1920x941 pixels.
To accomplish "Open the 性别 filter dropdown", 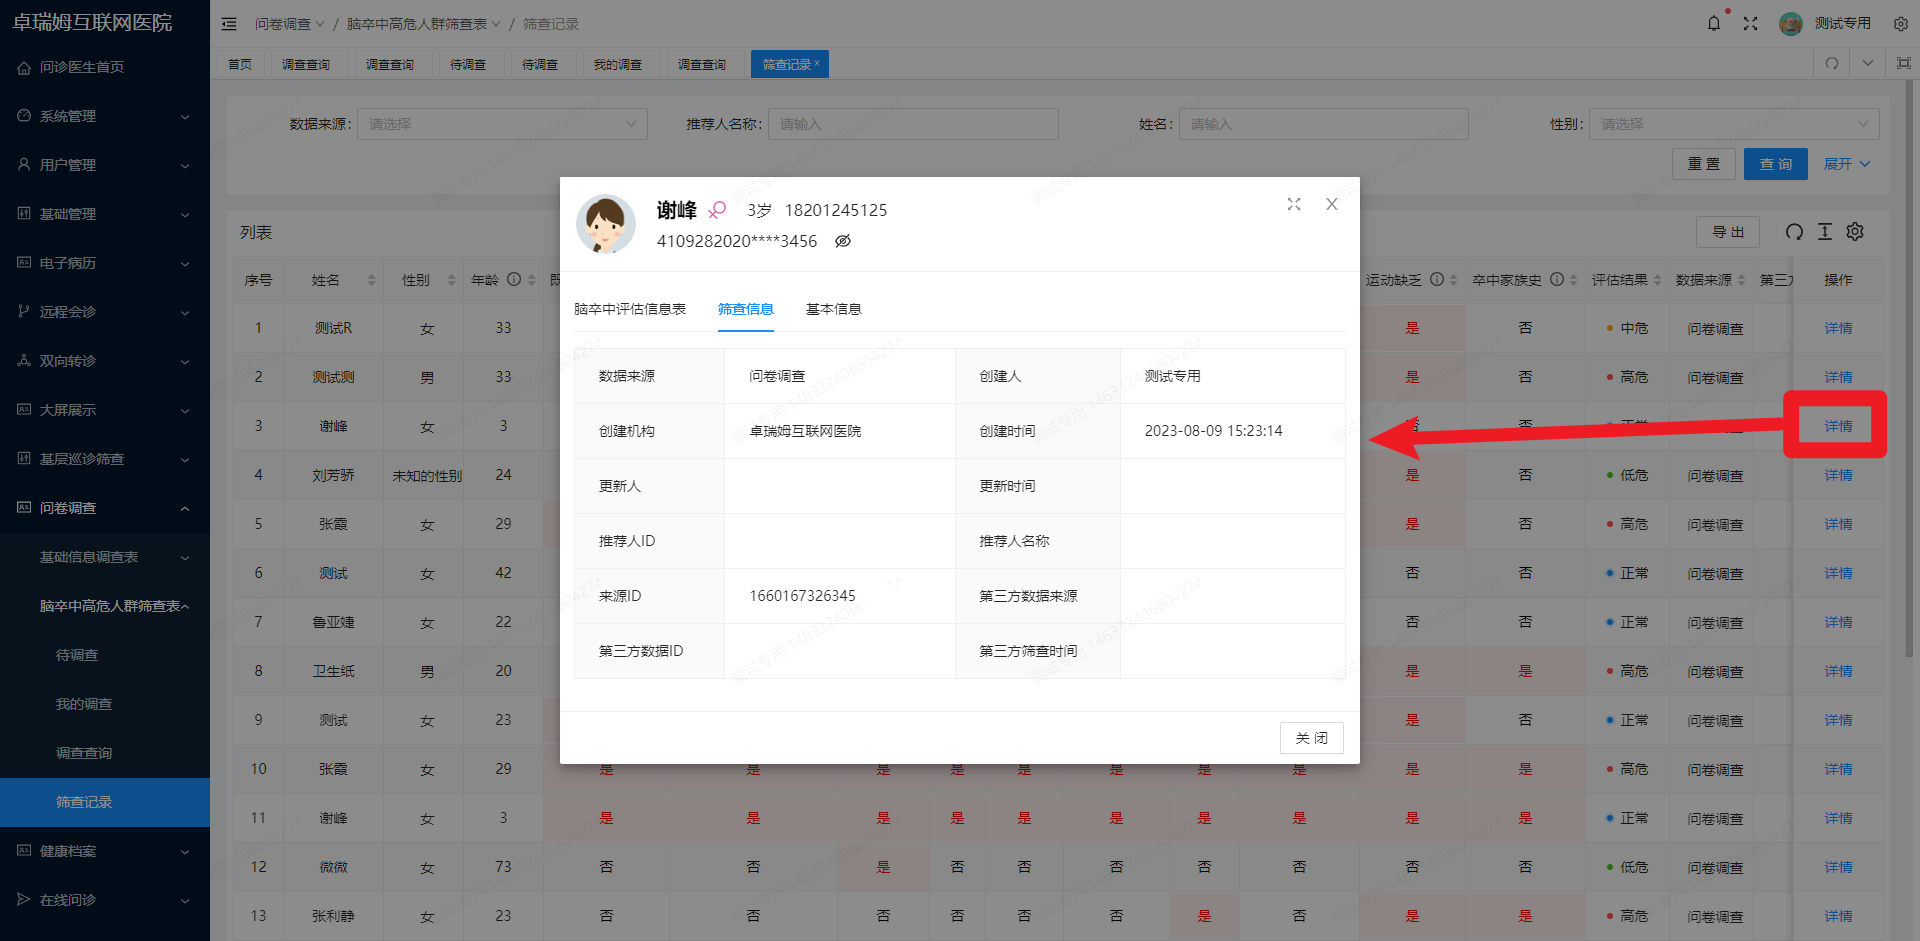I will [x=1734, y=124].
